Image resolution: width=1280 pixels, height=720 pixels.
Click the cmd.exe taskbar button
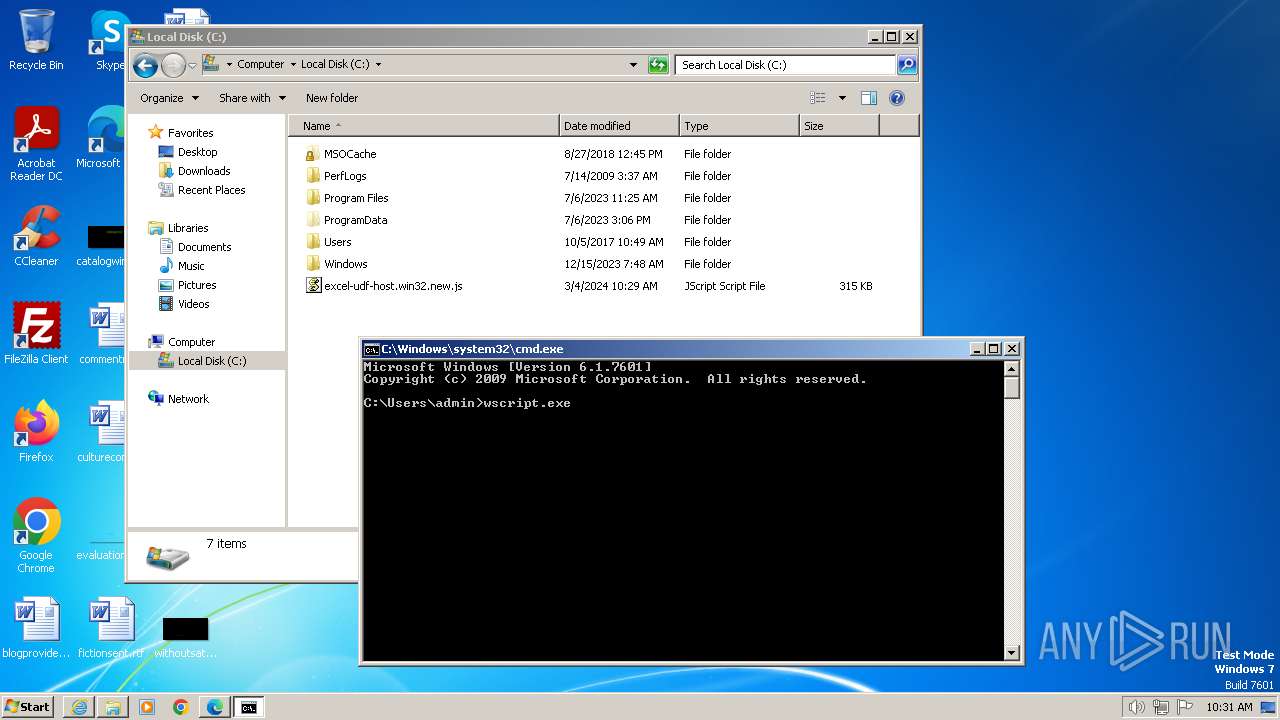[249, 707]
